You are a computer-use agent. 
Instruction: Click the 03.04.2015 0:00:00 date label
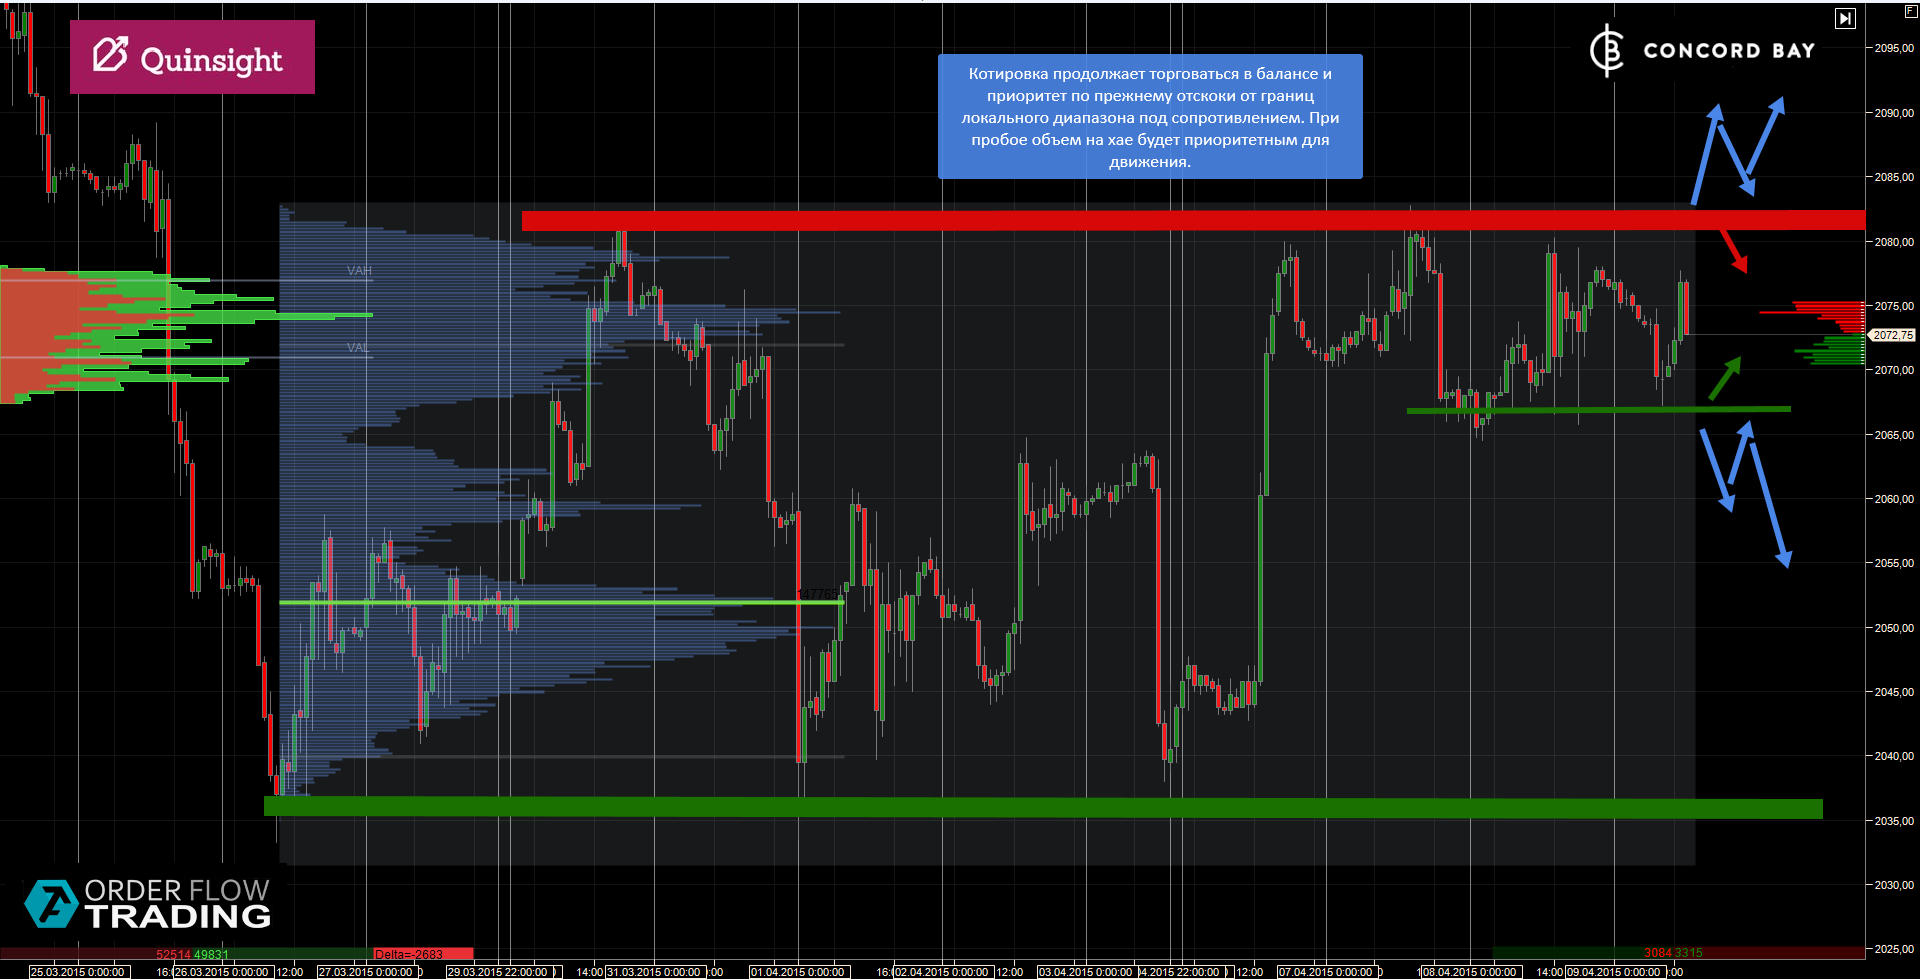tap(1087, 972)
